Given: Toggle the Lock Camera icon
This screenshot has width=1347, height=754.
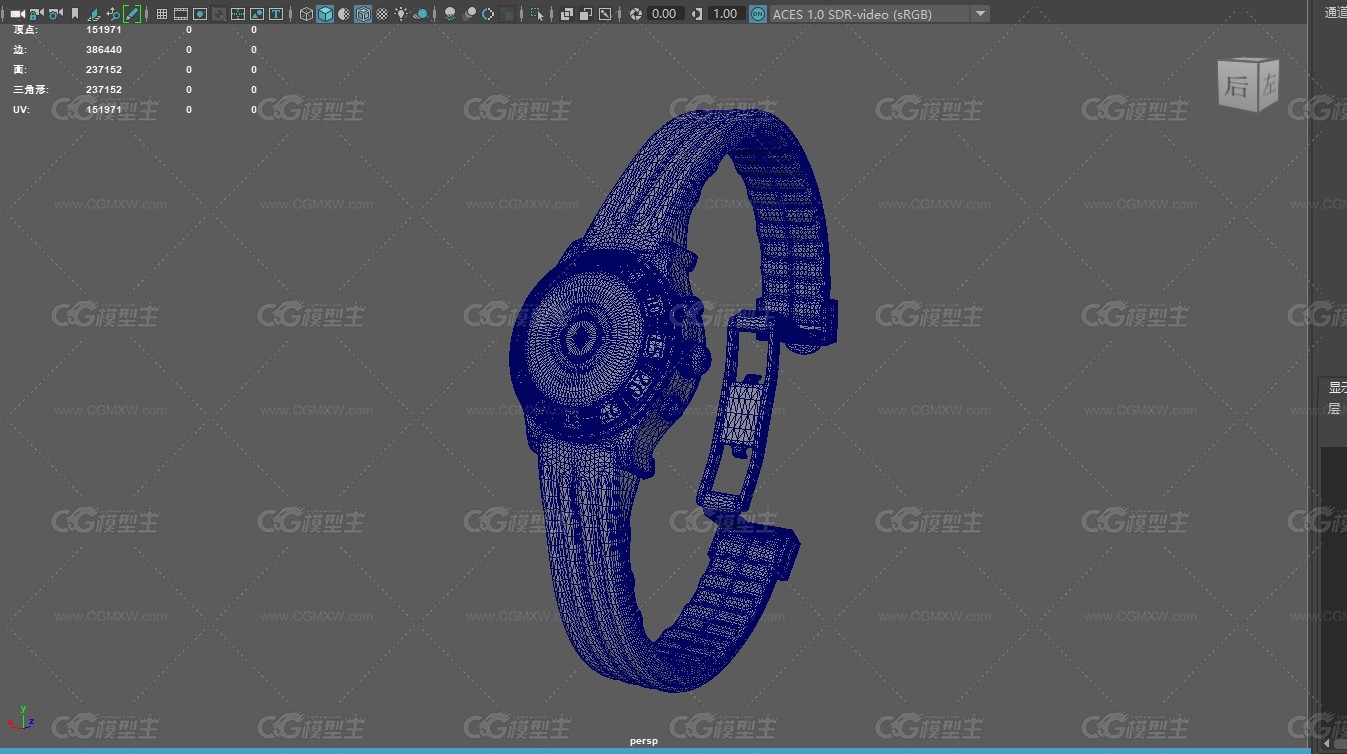Looking at the screenshot, I should (36, 14).
